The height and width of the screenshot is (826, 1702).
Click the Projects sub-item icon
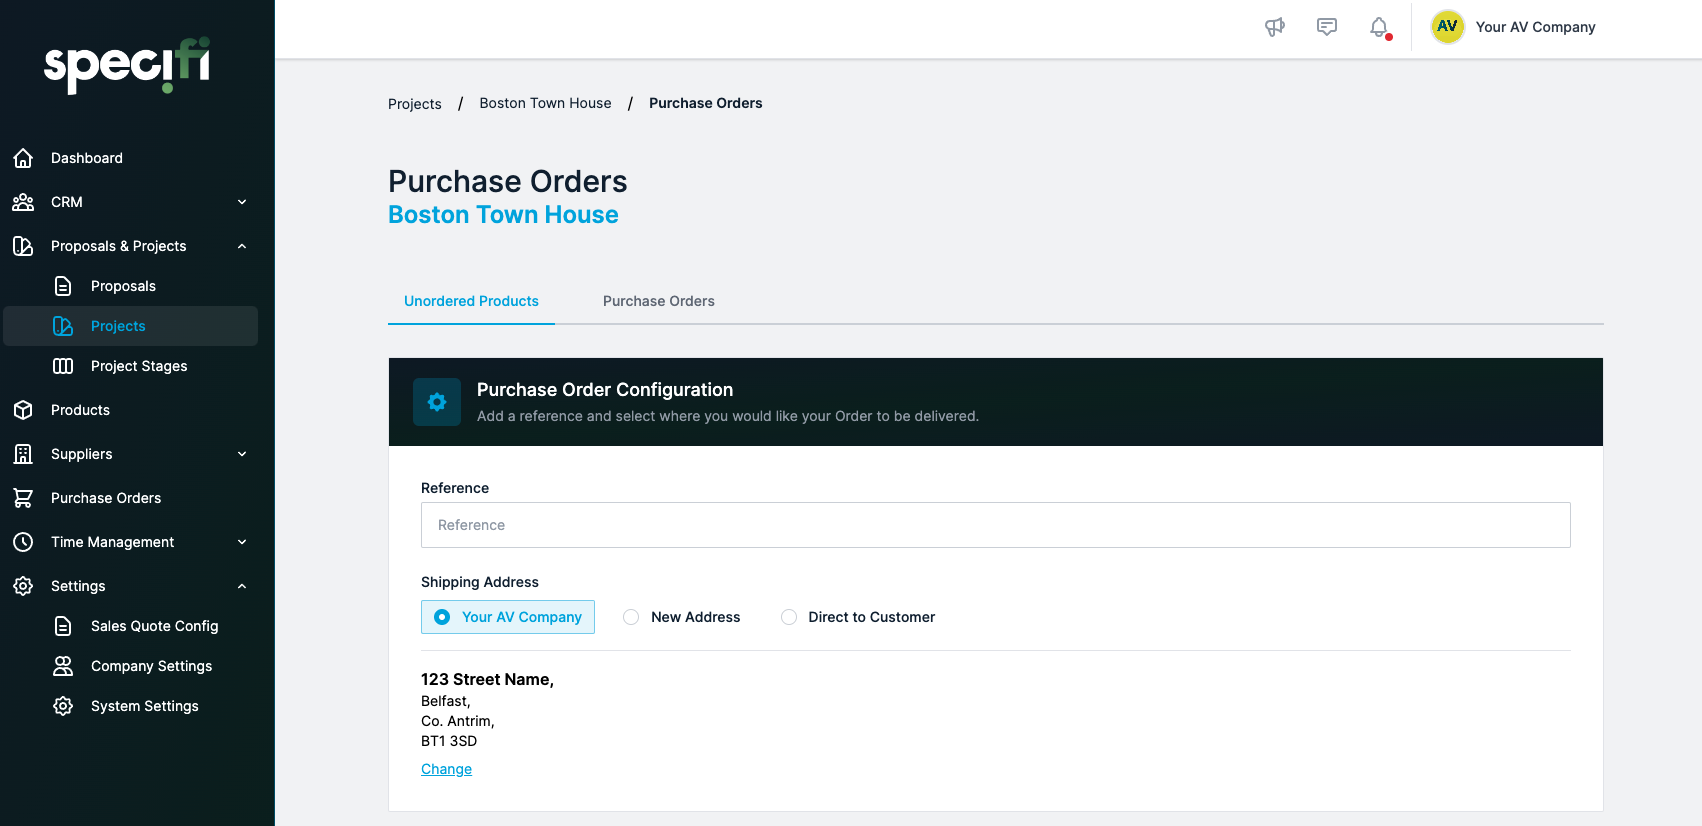(63, 326)
